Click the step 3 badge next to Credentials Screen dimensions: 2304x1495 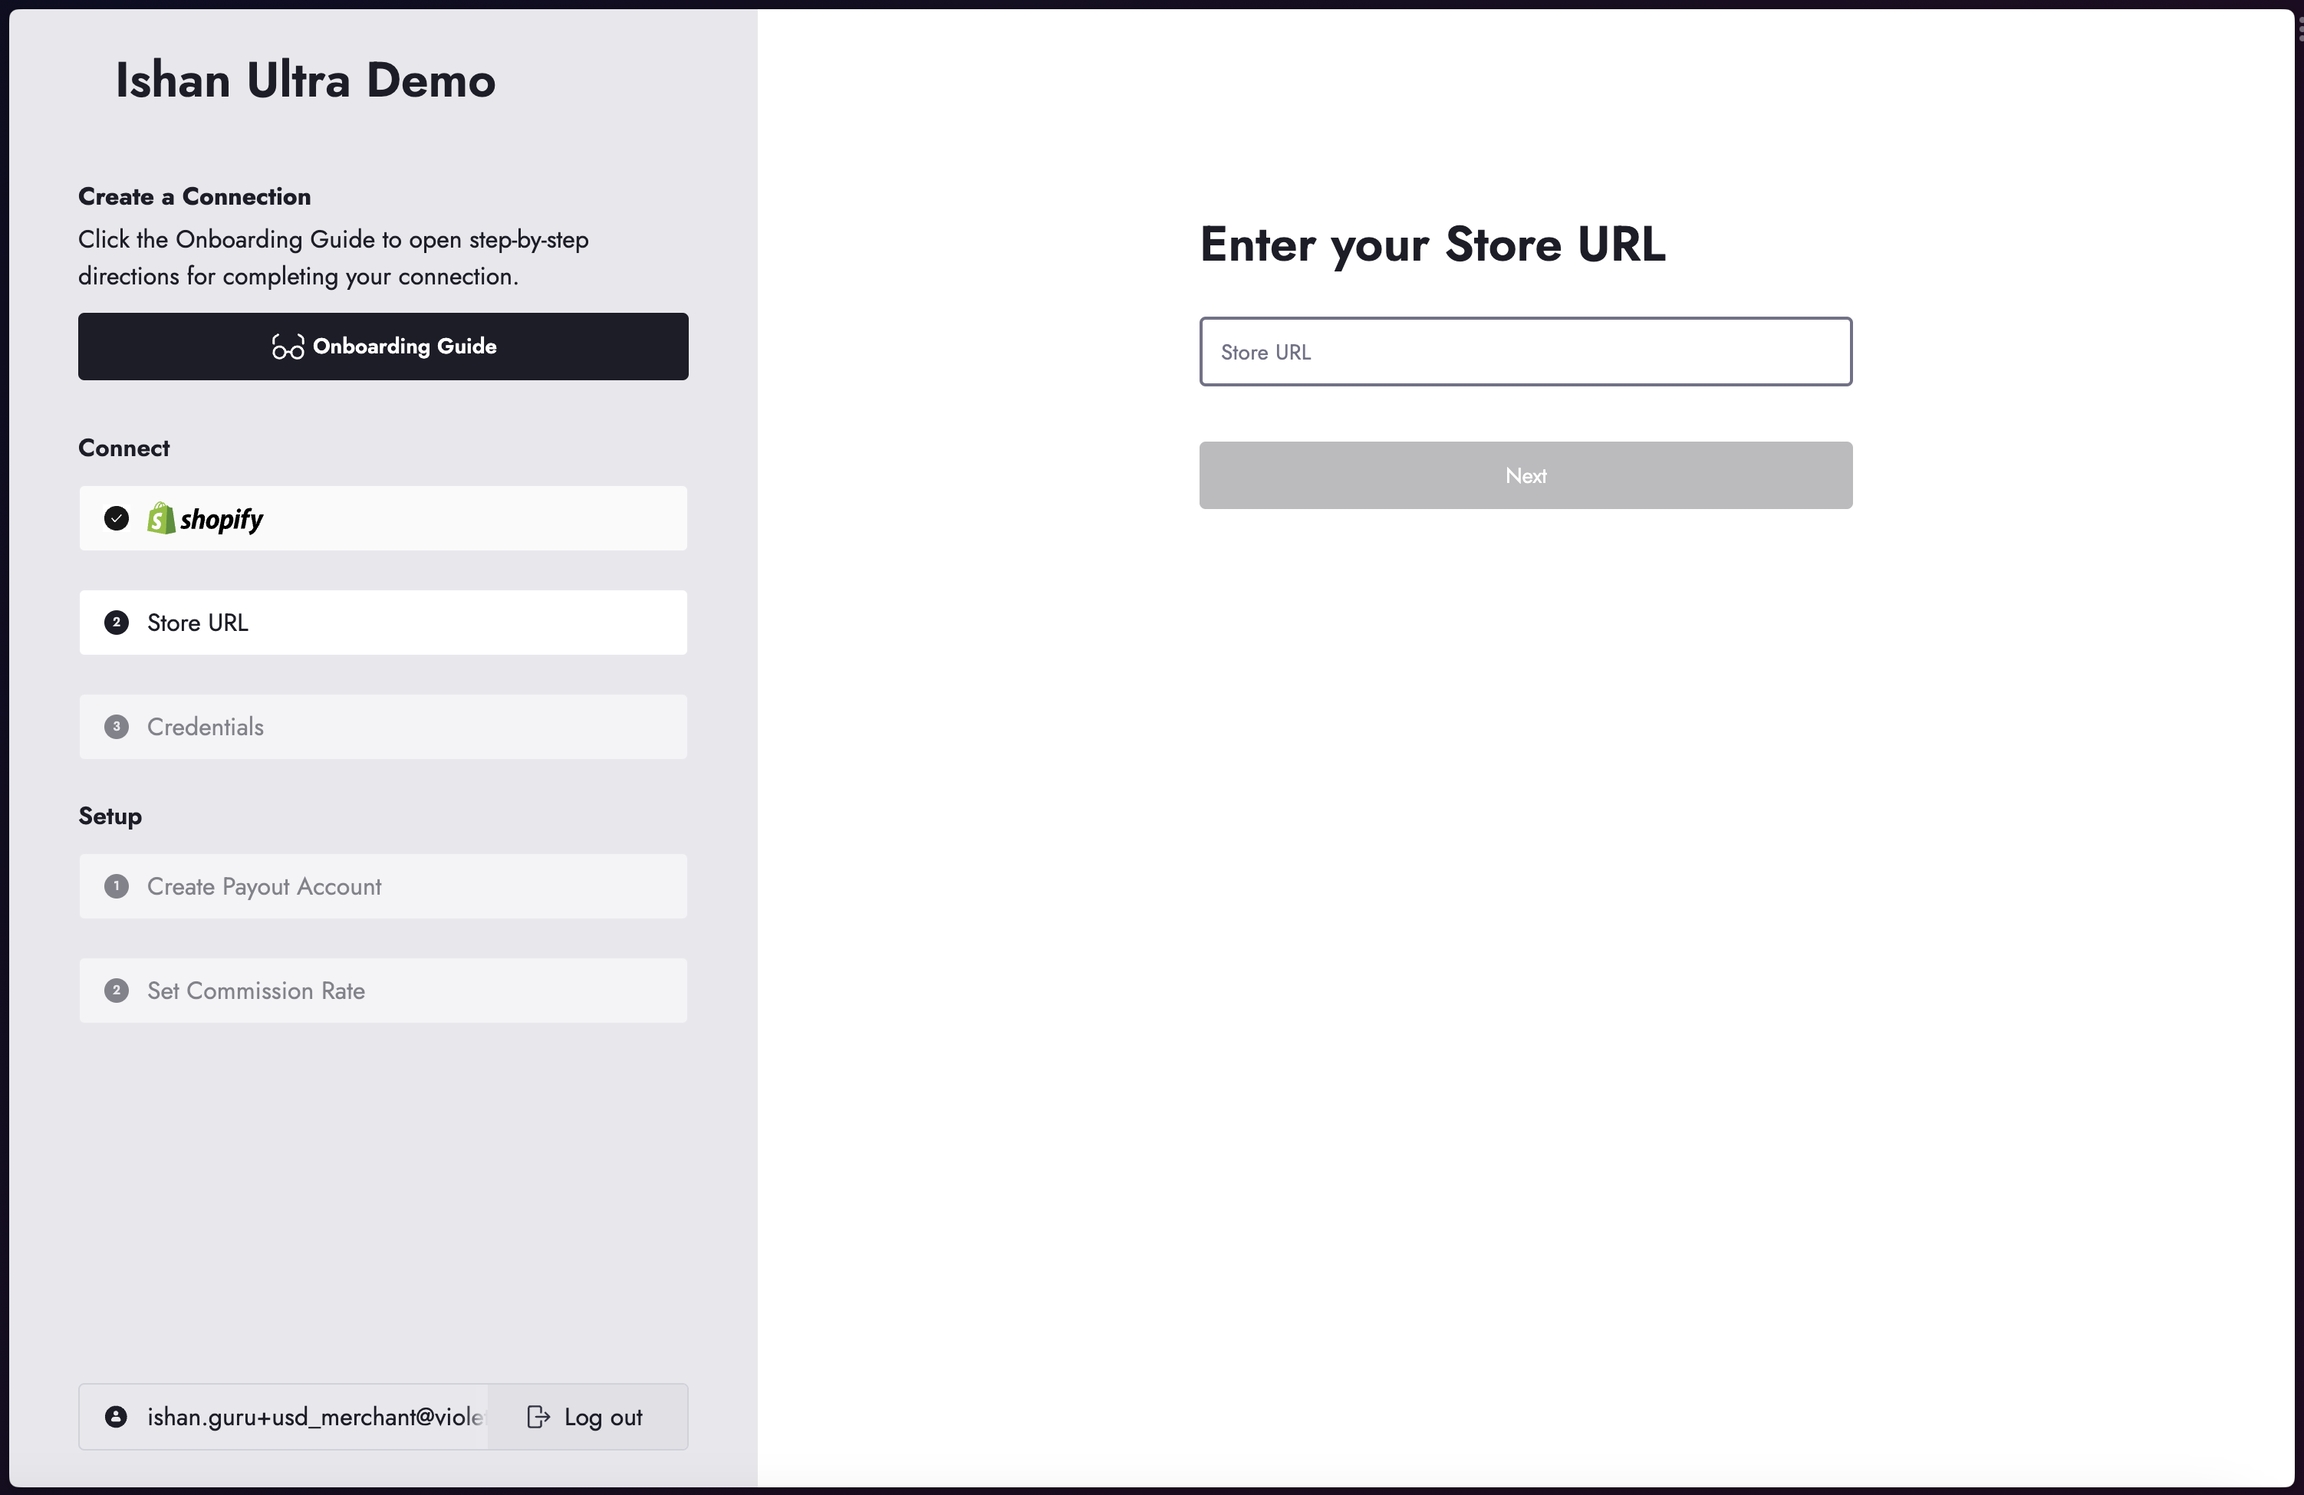(116, 727)
